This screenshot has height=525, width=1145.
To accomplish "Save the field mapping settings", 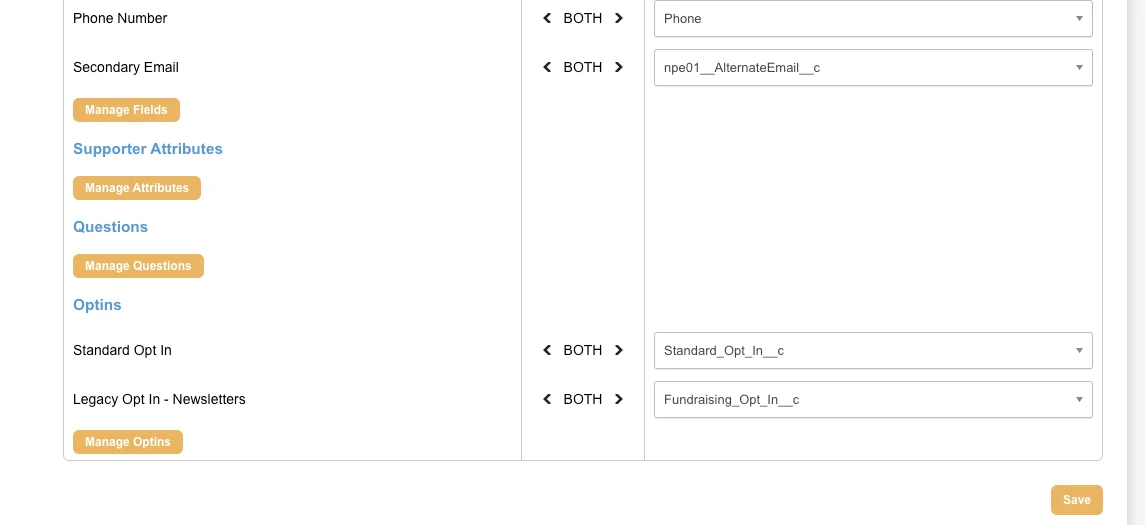I will pos(1076,500).
